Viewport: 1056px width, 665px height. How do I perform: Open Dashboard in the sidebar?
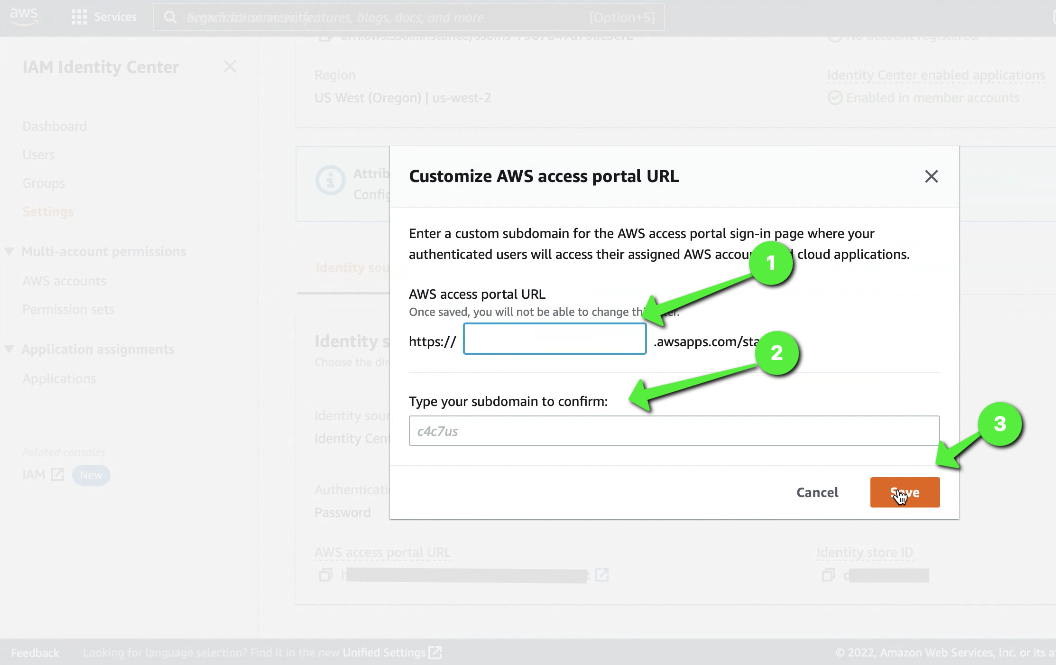point(55,126)
